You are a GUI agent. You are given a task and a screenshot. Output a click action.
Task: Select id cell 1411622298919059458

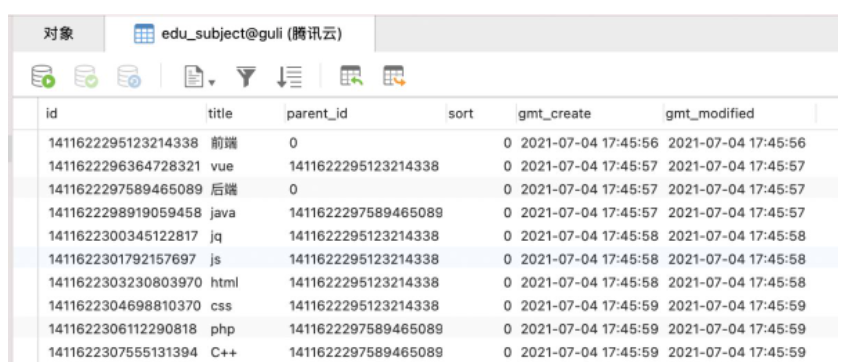tap(125, 213)
